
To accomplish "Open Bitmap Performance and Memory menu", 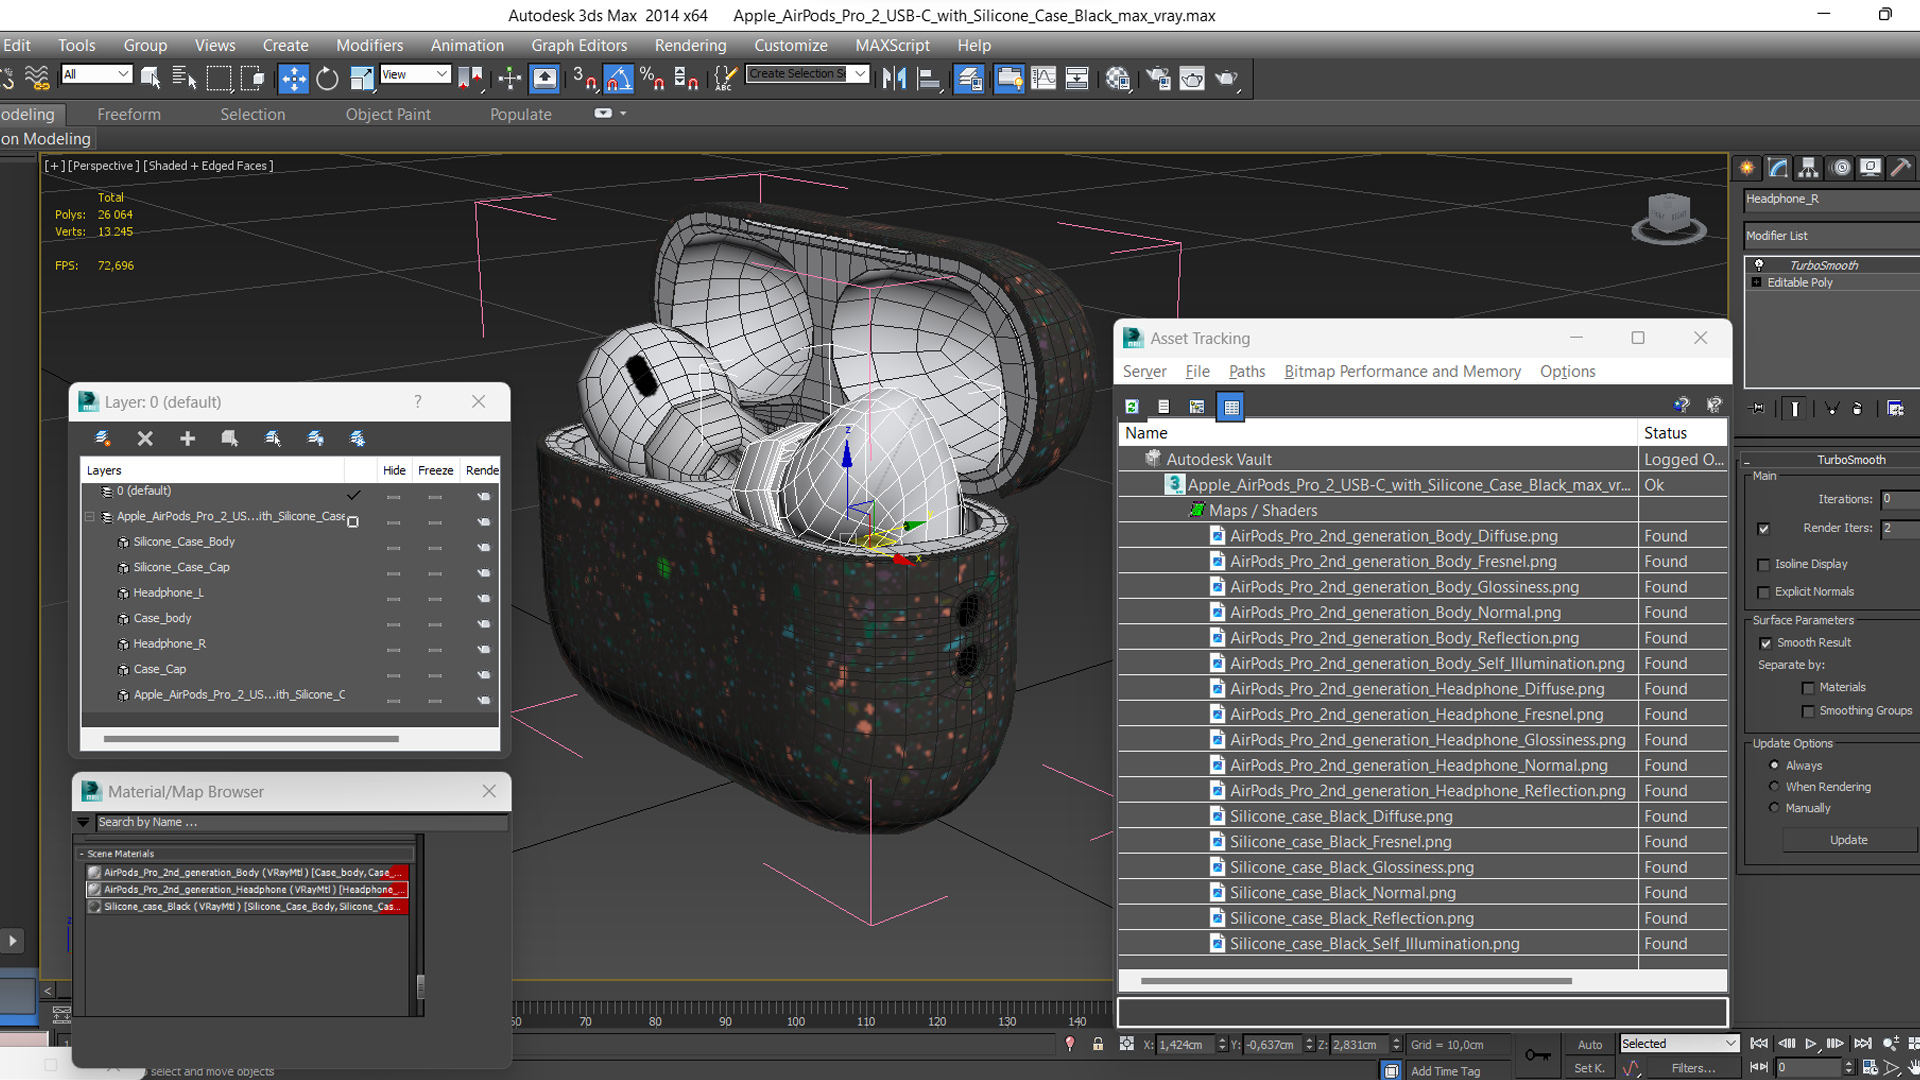I will click(1402, 371).
